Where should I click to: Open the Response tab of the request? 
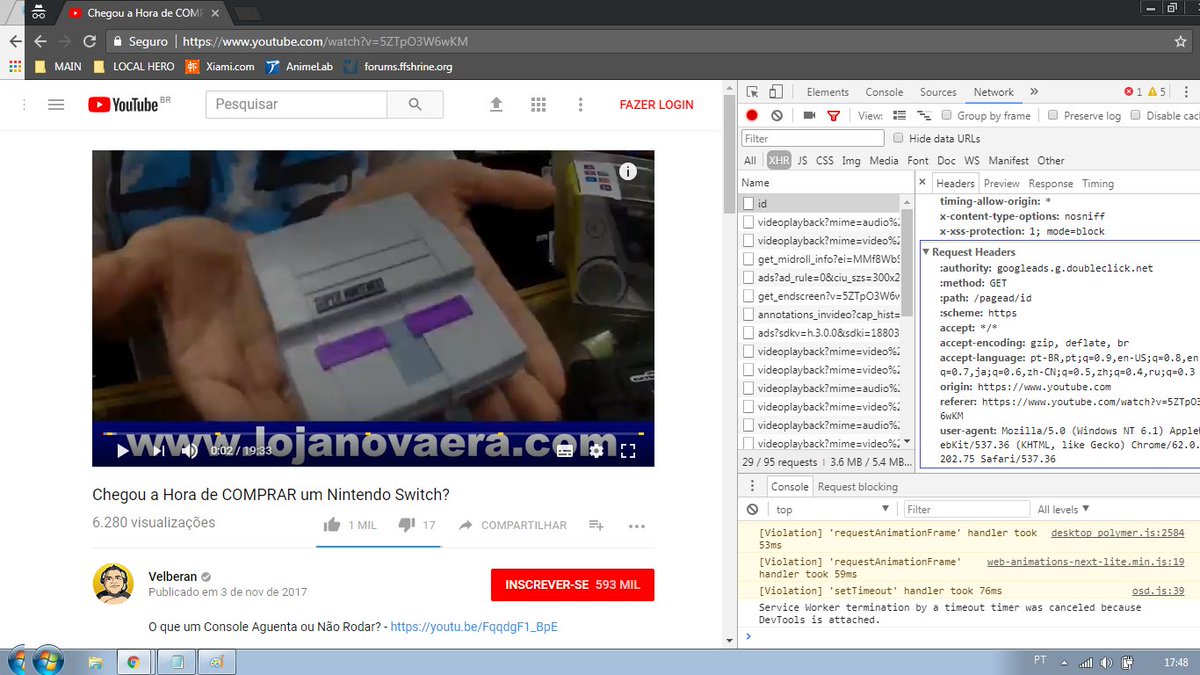1051,183
